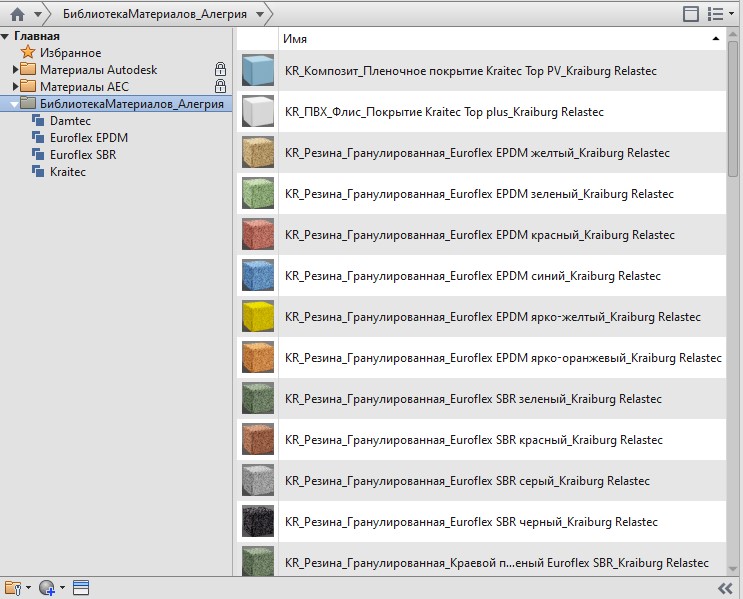Click material list vertical scrollbar thumb
743x599 pixels.
[x=733, y=110]
